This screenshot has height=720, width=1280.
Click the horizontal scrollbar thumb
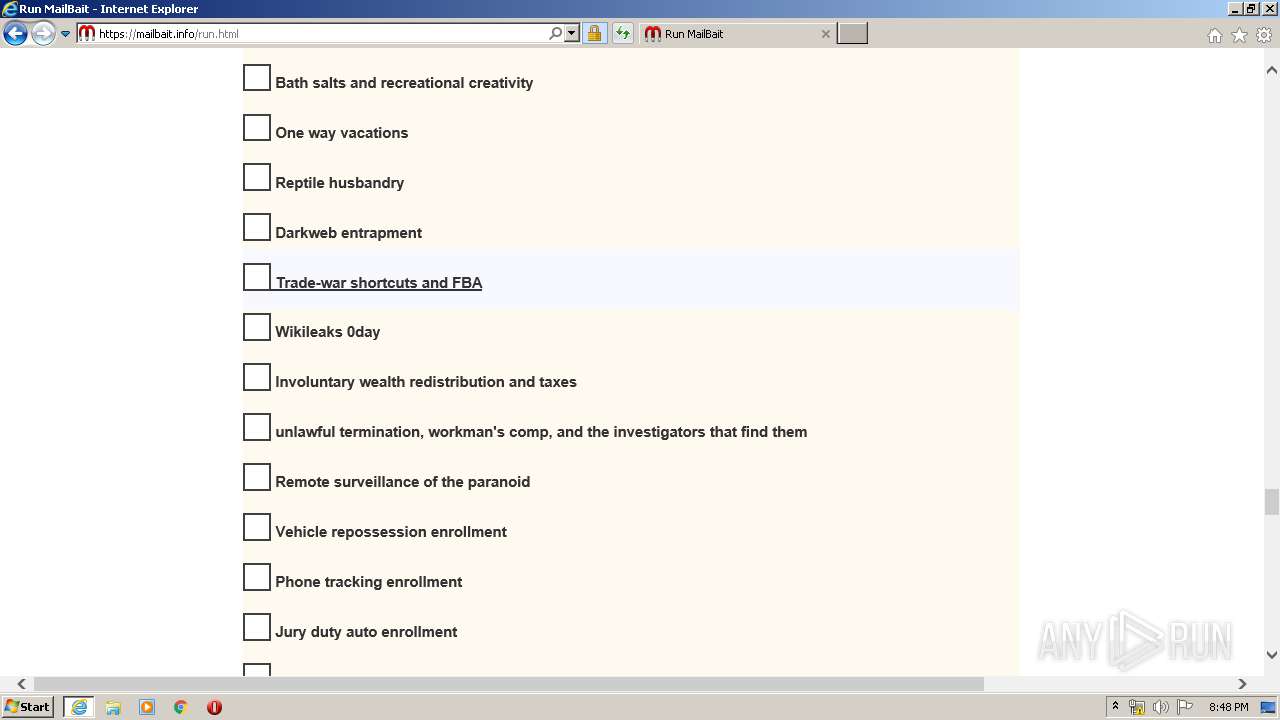tap(509, 684)
